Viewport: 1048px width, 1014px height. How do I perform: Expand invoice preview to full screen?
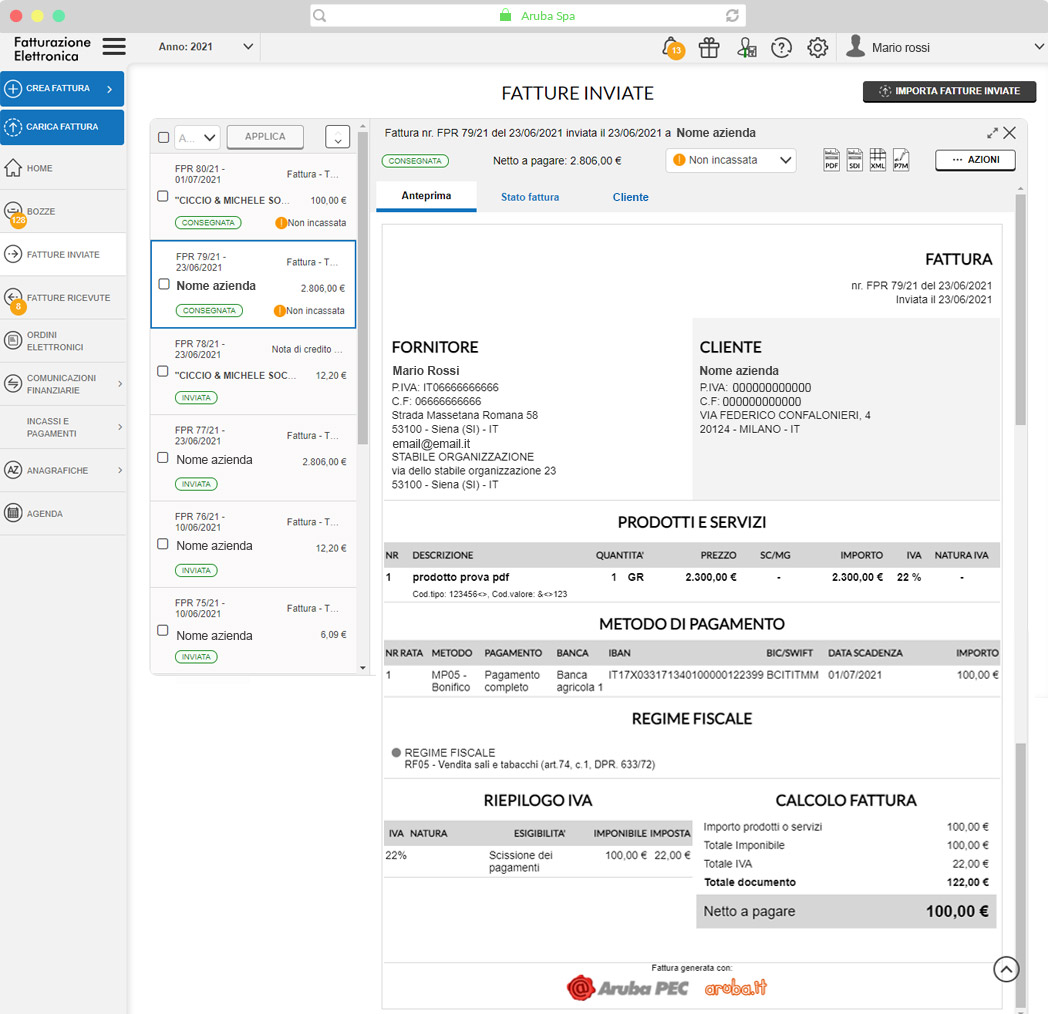point(992,133)
